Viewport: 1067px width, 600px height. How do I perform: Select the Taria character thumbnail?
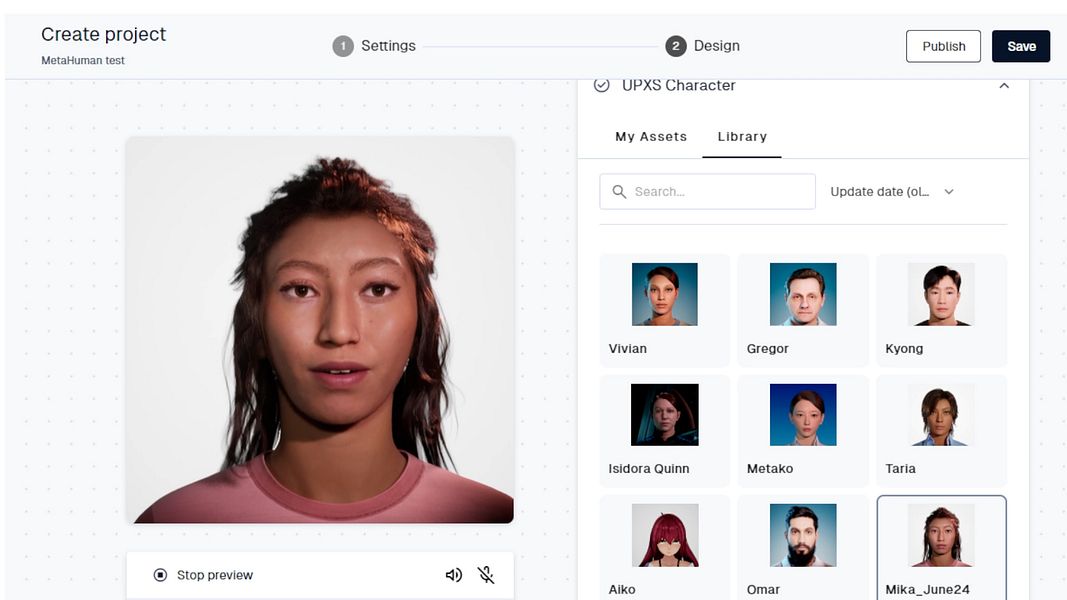941,415
